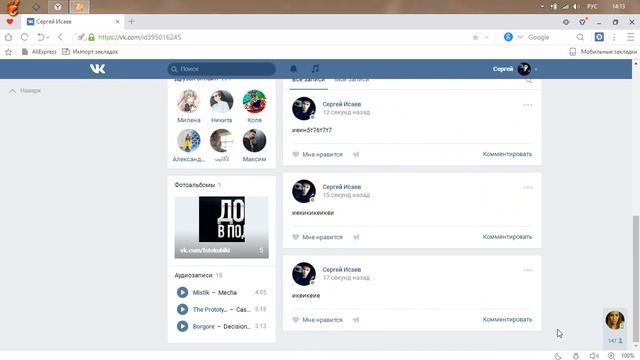This screenshot has height=360, width=640.
Task: Open the browser hamburger menu
Action: pyautogui.click(x=631, y=37)
